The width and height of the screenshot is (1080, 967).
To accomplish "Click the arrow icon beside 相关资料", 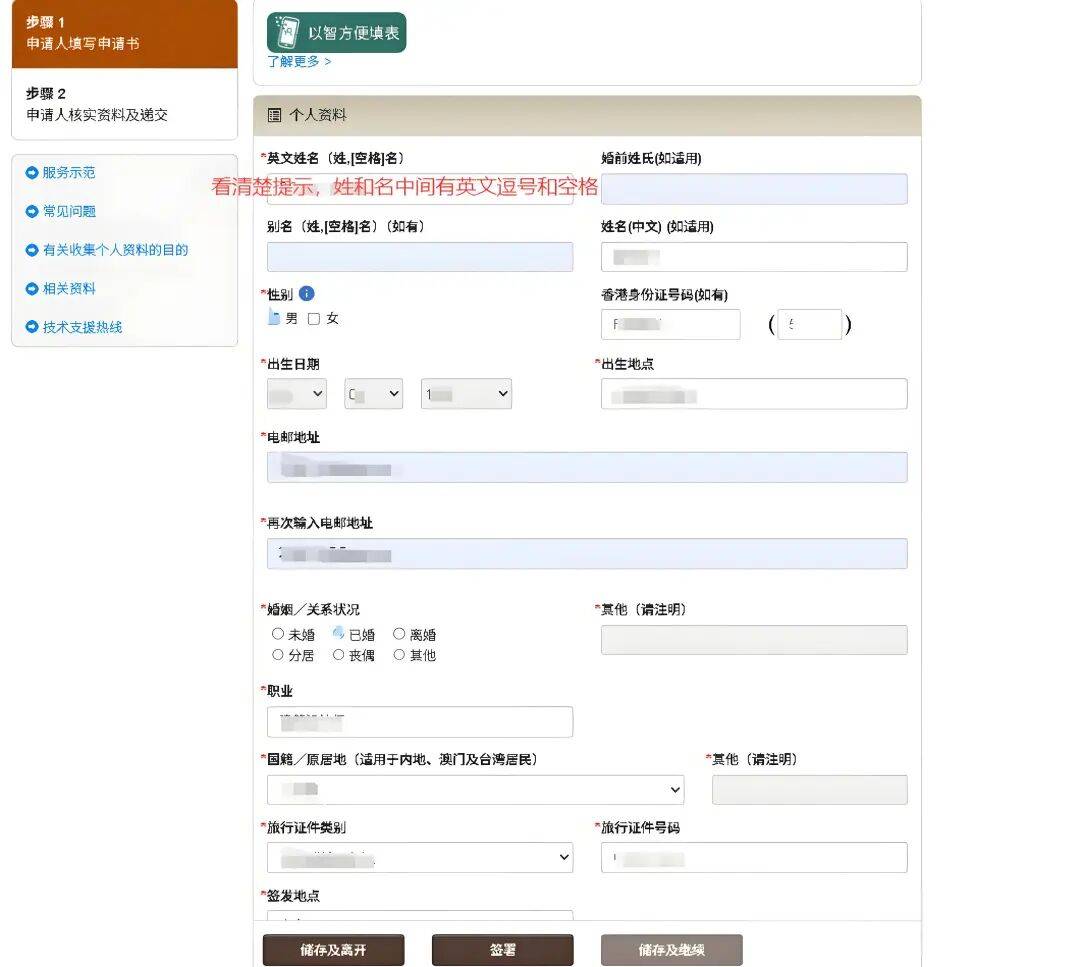I will click(x=32, y=289).
